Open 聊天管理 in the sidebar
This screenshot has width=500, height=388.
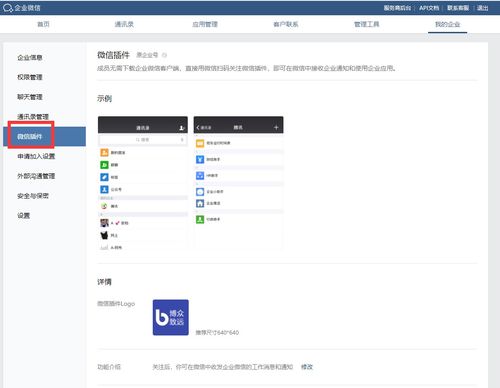[30, 97]
